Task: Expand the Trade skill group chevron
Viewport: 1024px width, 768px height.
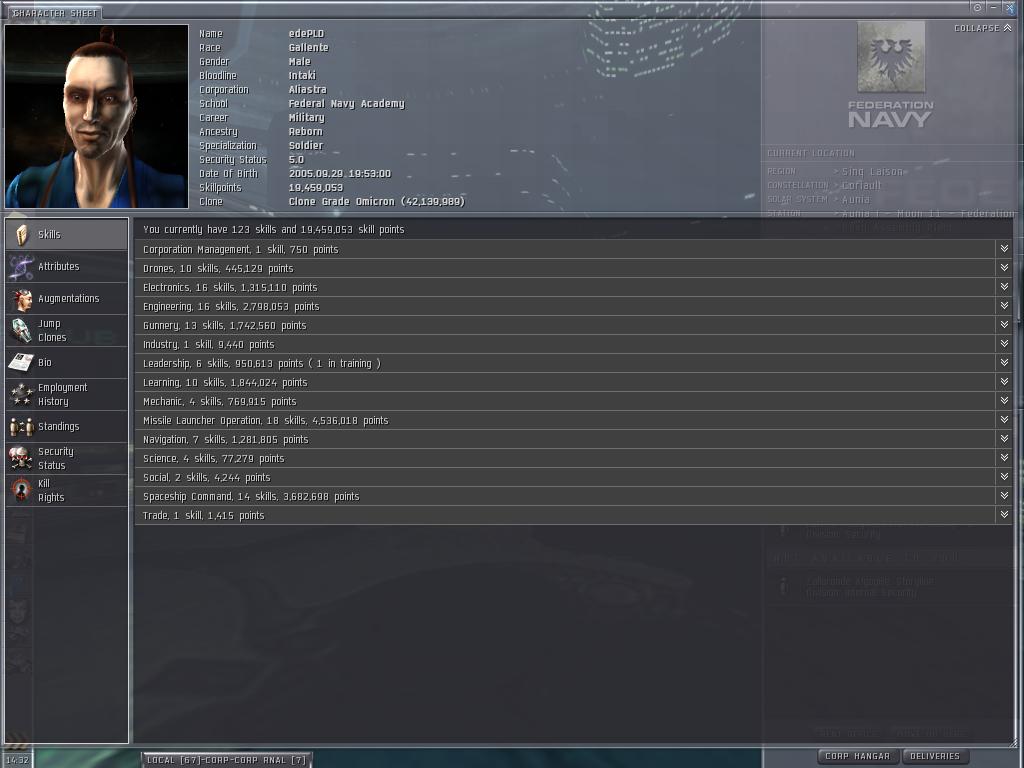Action: [1004, 514]
